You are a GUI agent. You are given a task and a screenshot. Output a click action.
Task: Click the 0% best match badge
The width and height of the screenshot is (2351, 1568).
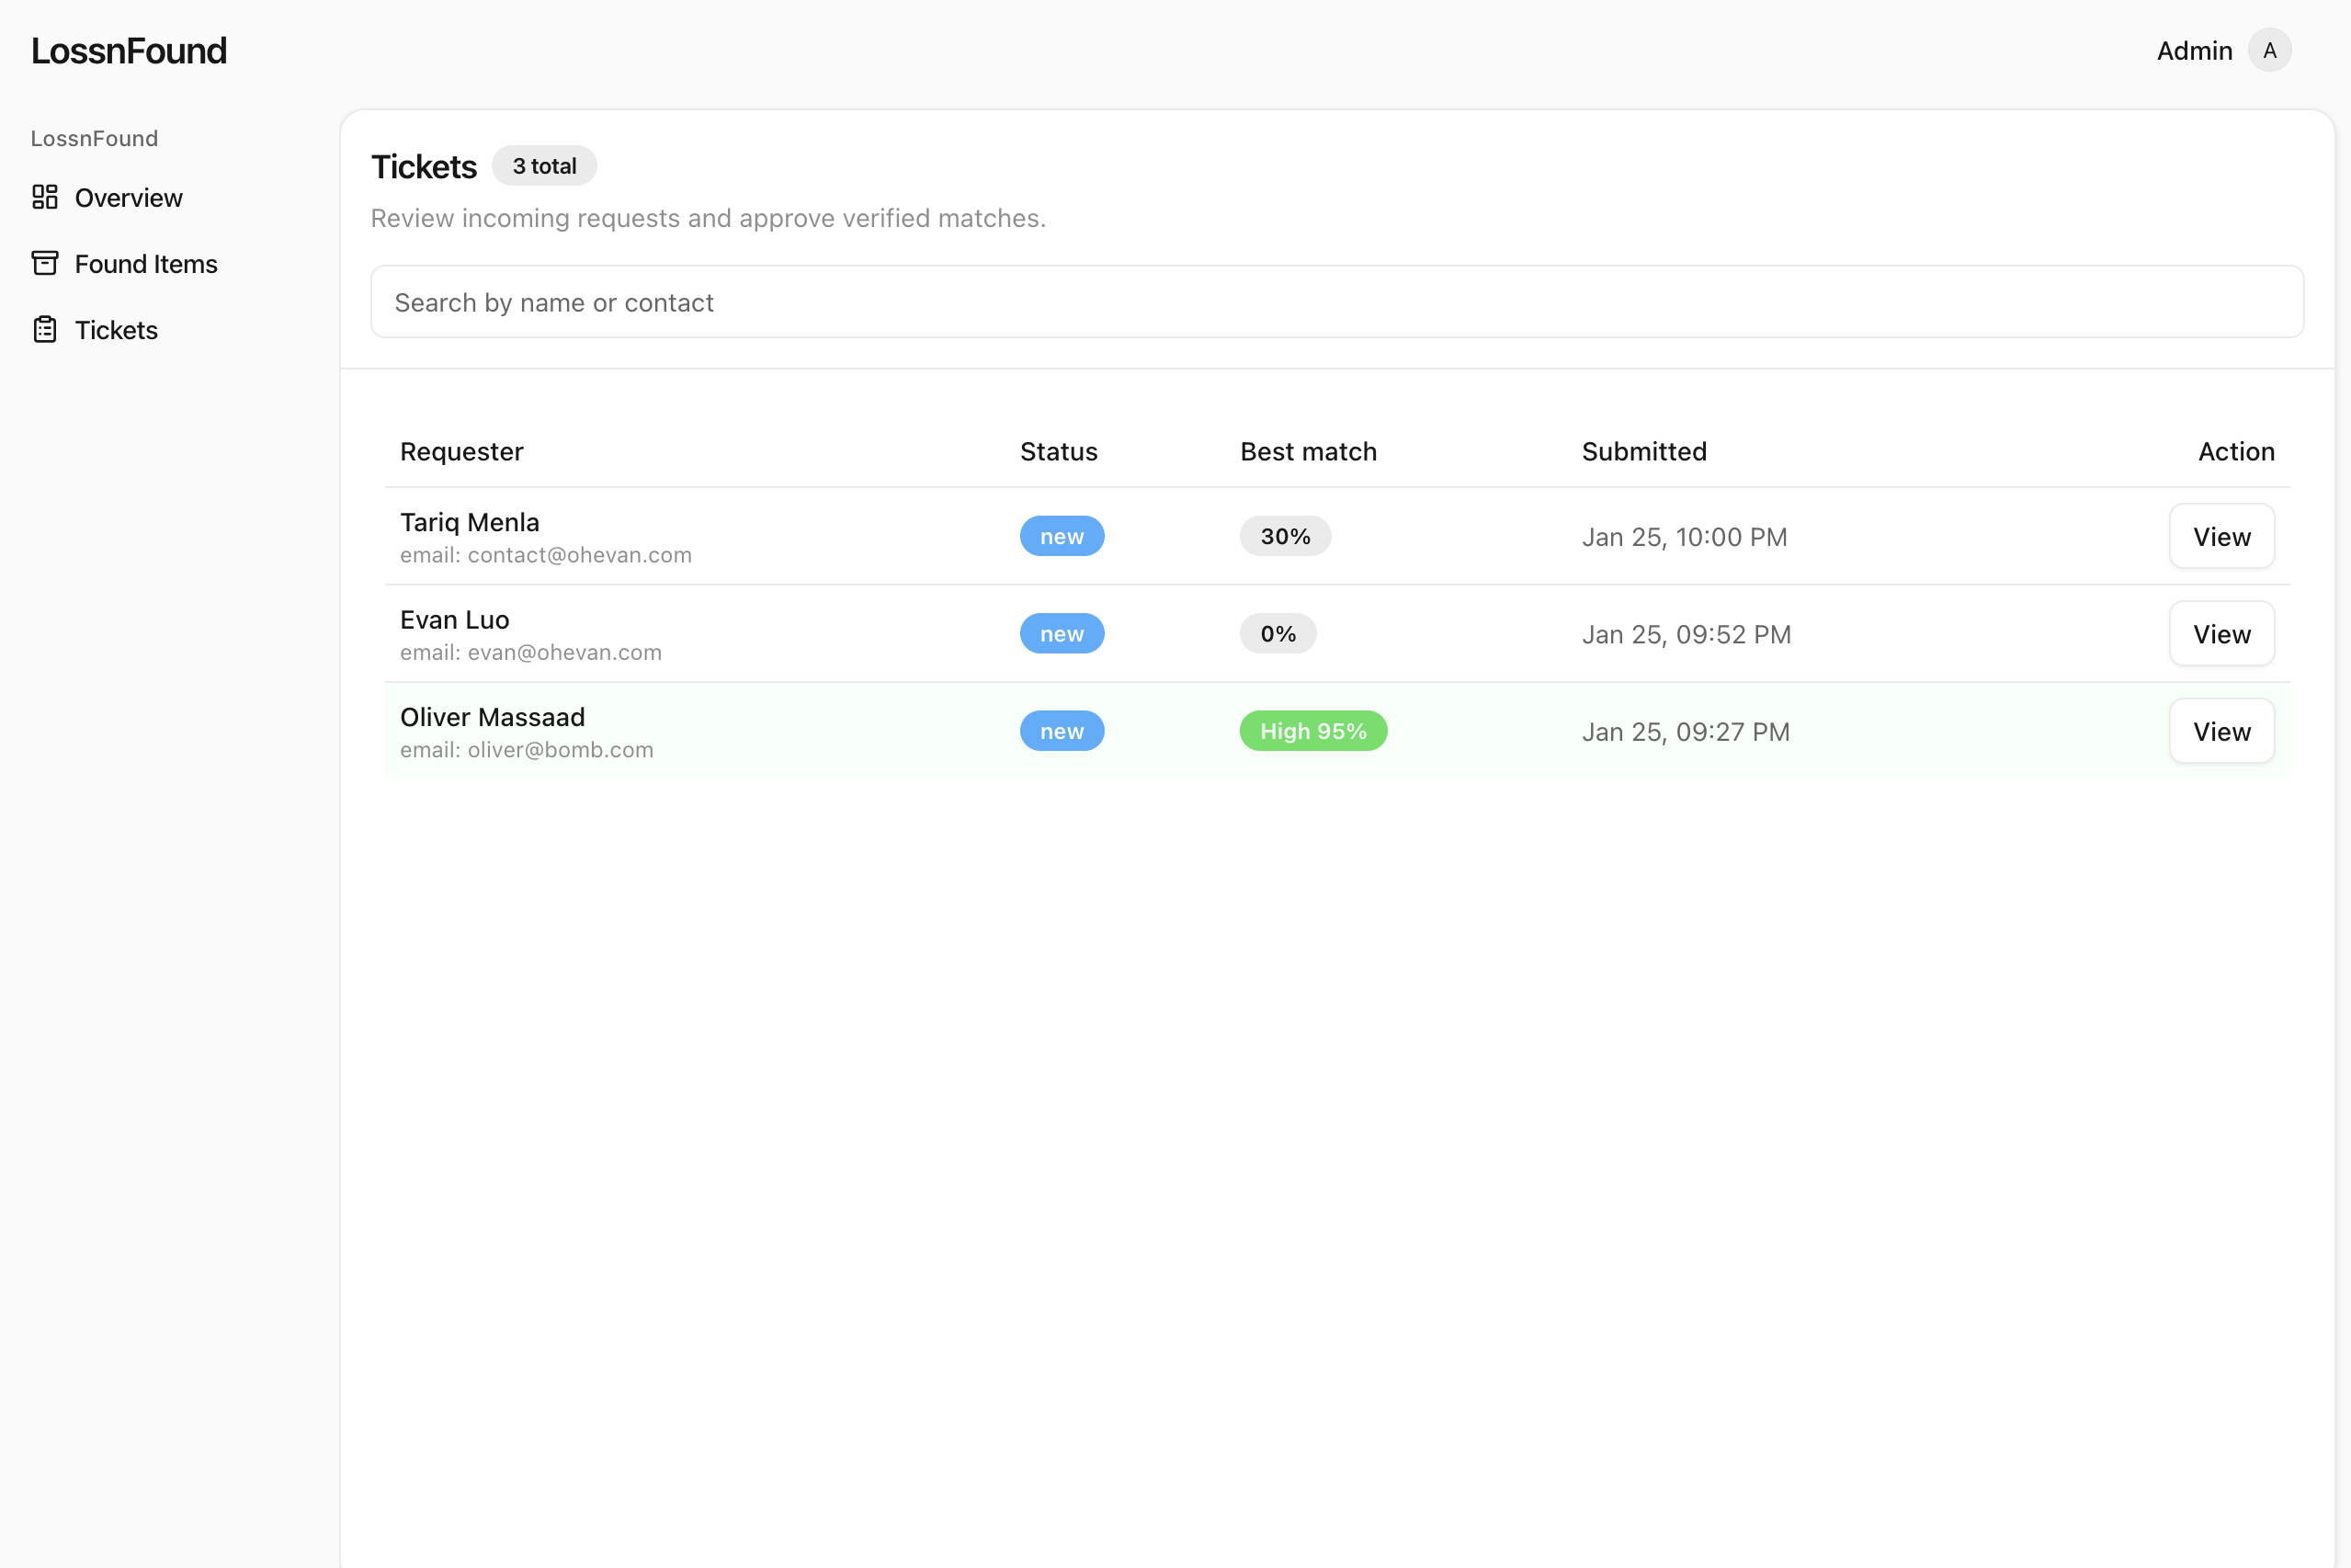pos(1277,634)
